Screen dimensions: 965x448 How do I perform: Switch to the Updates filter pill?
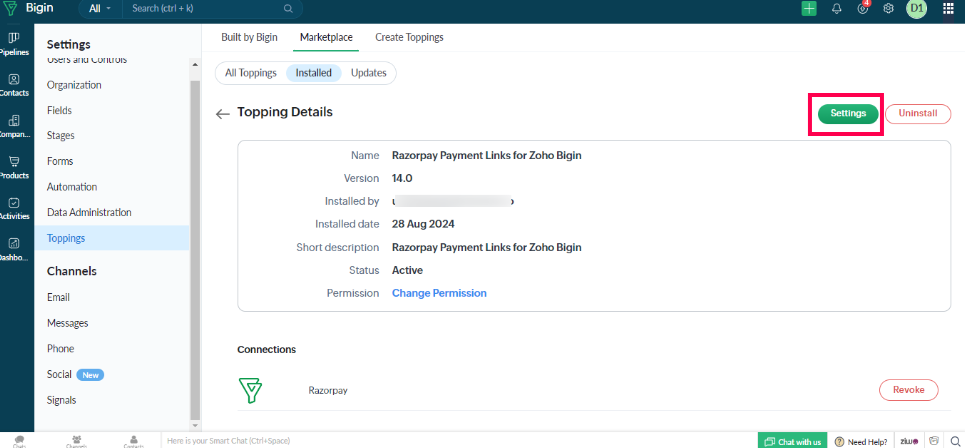pyautogui.click(x=369, y=73)
